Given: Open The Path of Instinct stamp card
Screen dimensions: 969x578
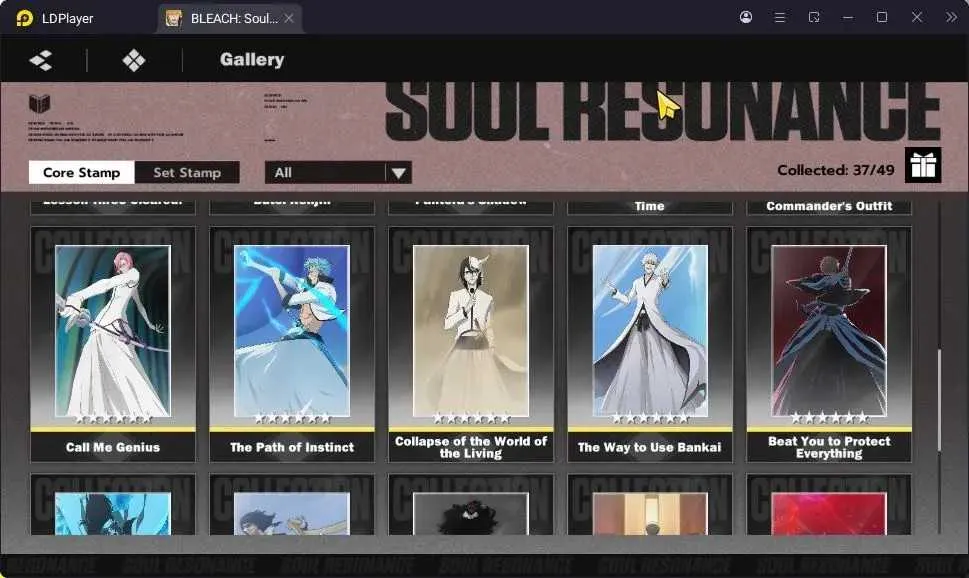Looking at the screenshot, I should [x=292, y=344].
